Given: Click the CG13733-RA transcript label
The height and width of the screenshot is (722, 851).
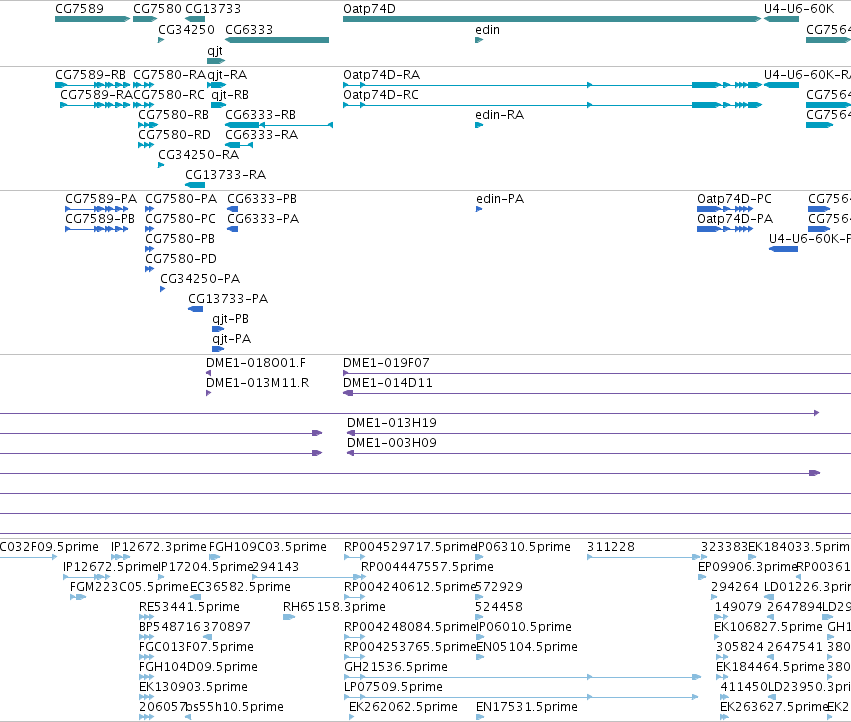Looking at the screenshot, I should click(x=226, y=175).
